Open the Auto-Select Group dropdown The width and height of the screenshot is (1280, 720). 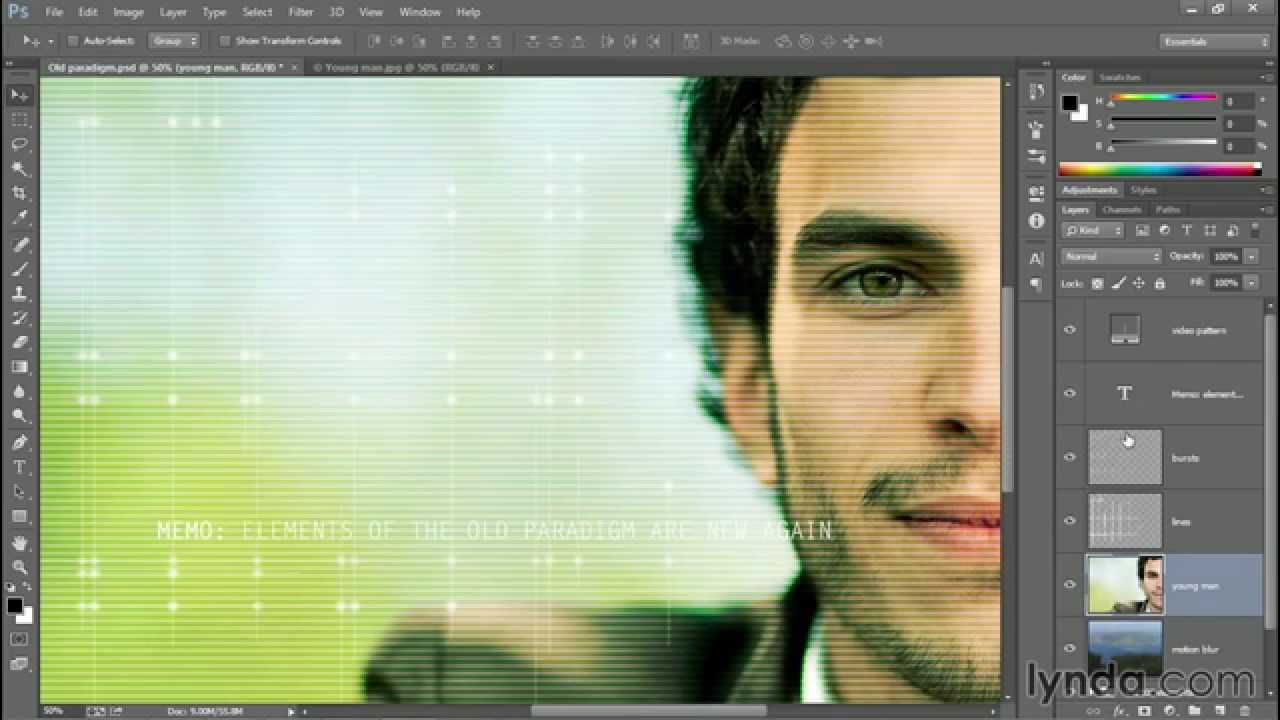(x=174, y=41)
